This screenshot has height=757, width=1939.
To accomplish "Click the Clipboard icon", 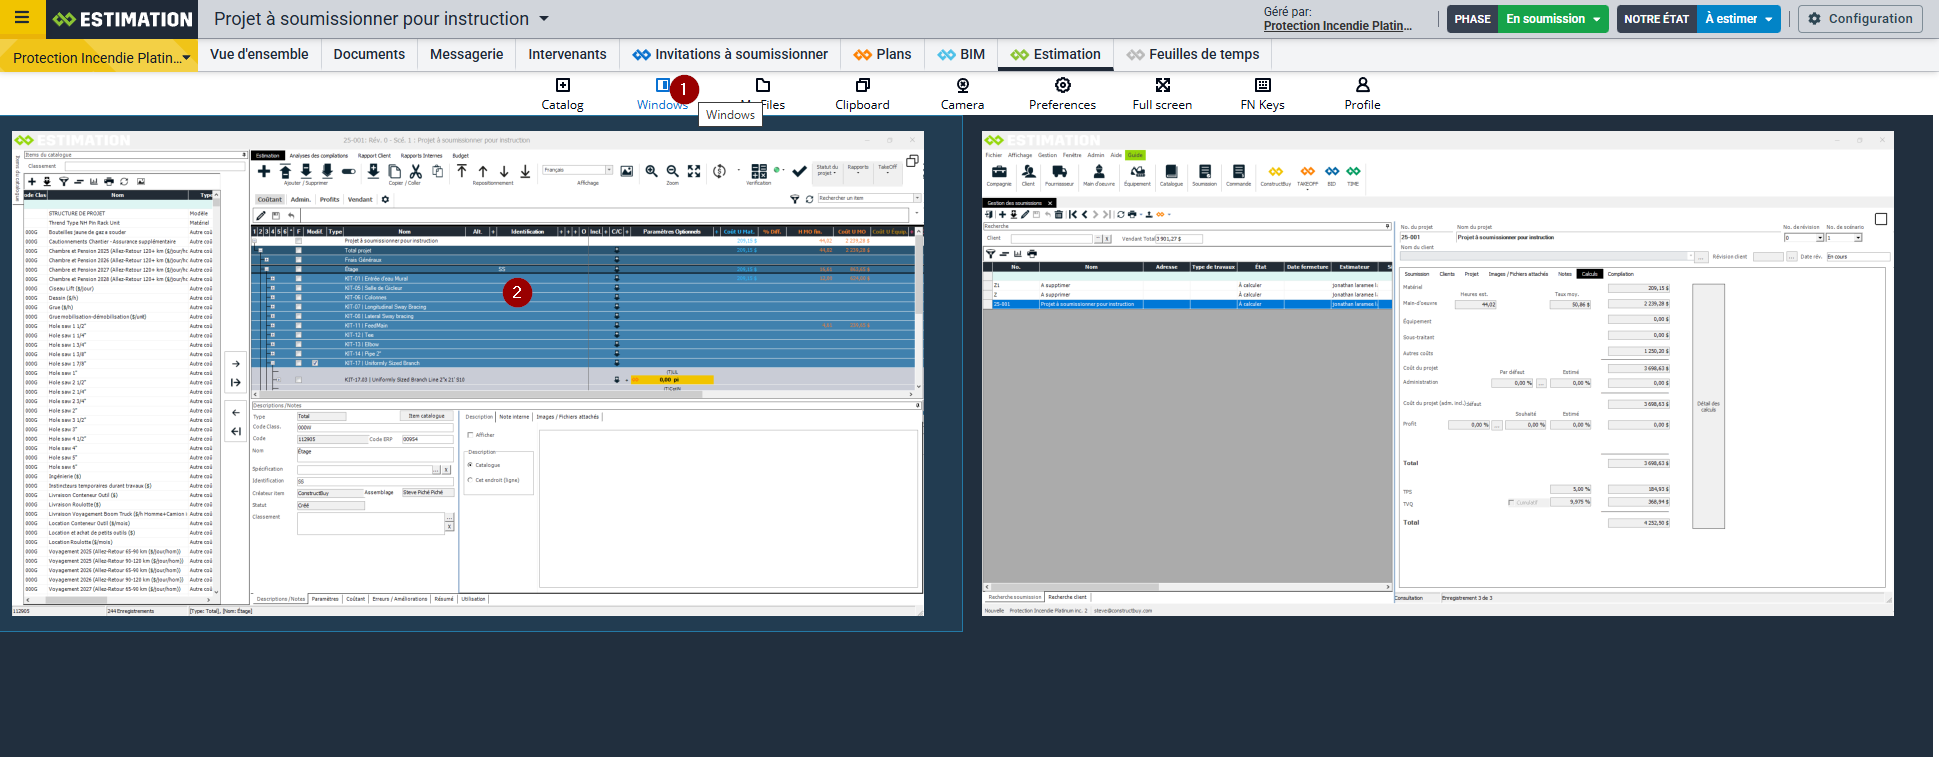I will point(862,93).
